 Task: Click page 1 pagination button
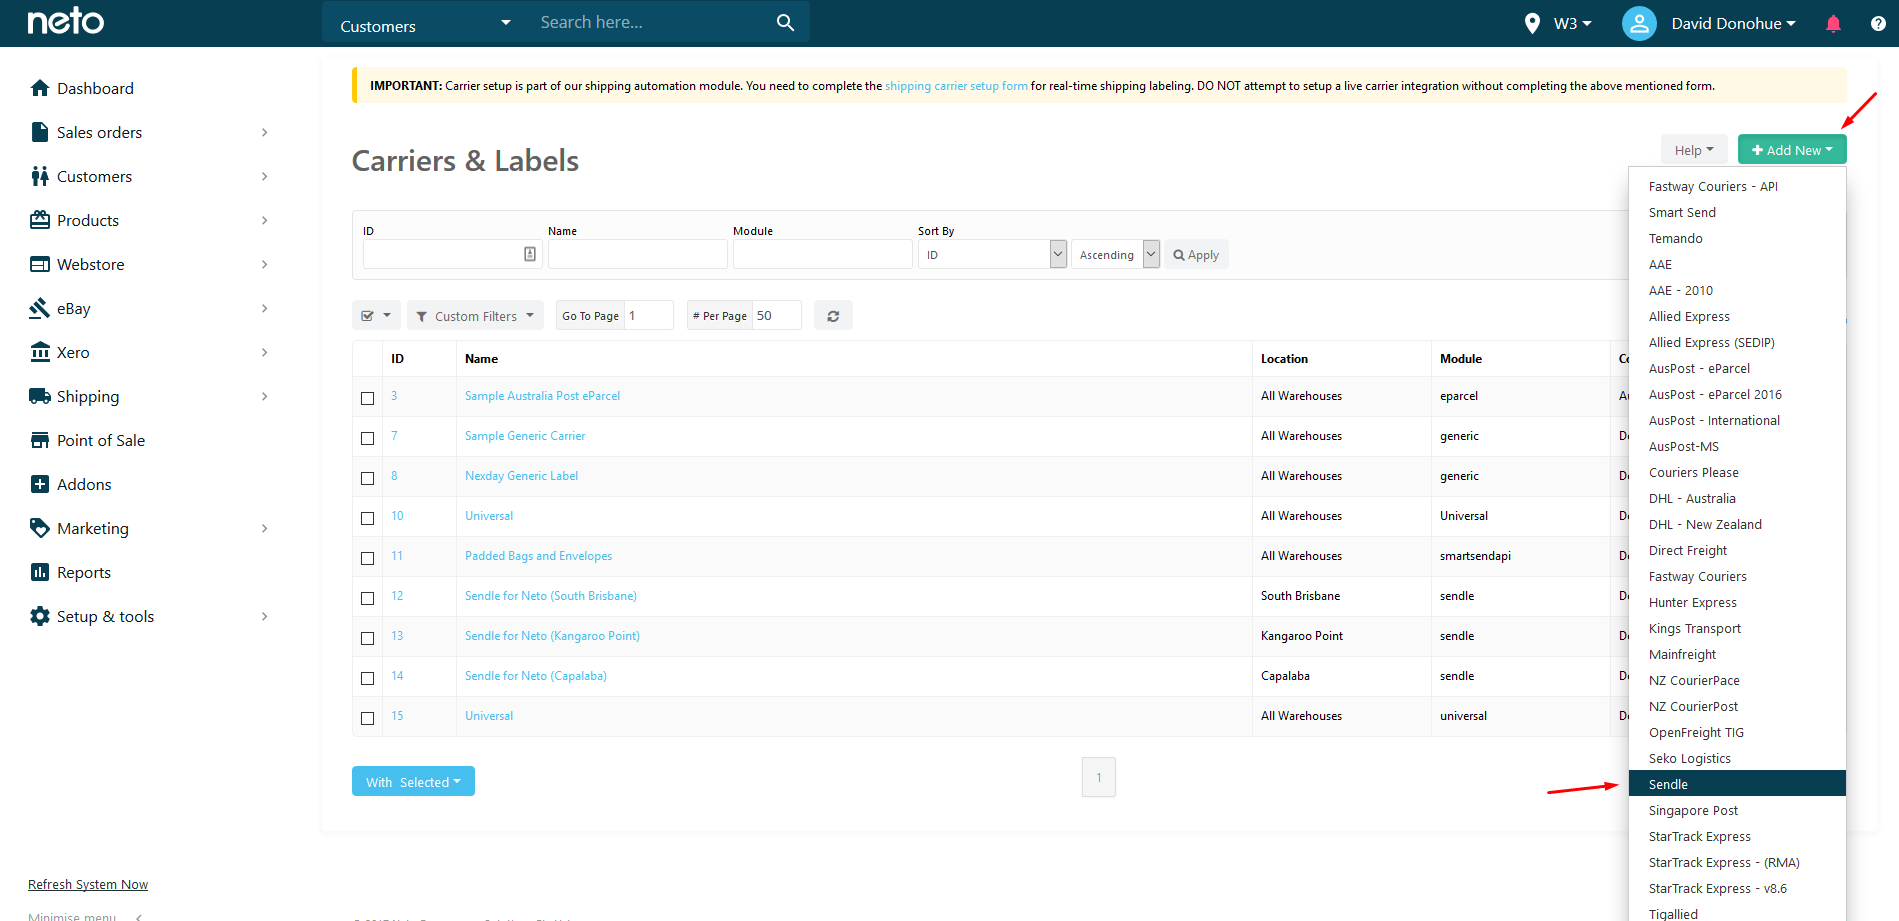tap(1098, 777)
